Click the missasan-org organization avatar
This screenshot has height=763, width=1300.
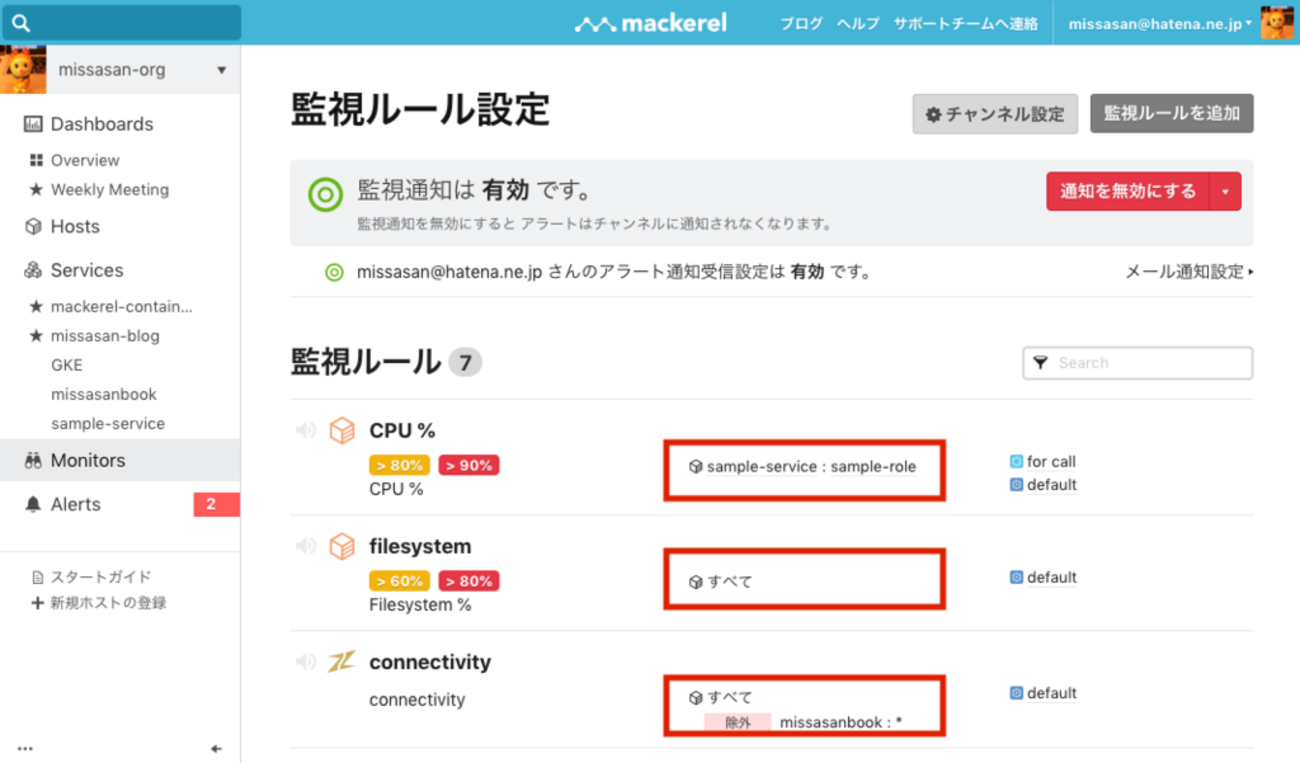click(23, 70)
